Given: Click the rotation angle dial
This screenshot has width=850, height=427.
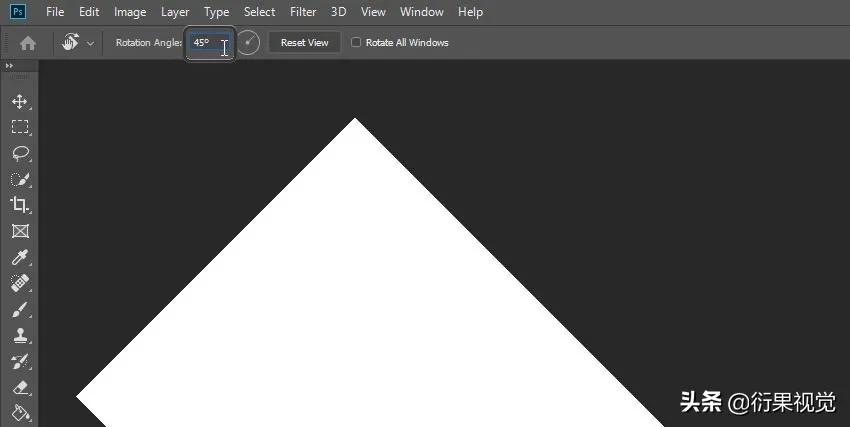Looking at the screenshot, I should click(248, 43).
